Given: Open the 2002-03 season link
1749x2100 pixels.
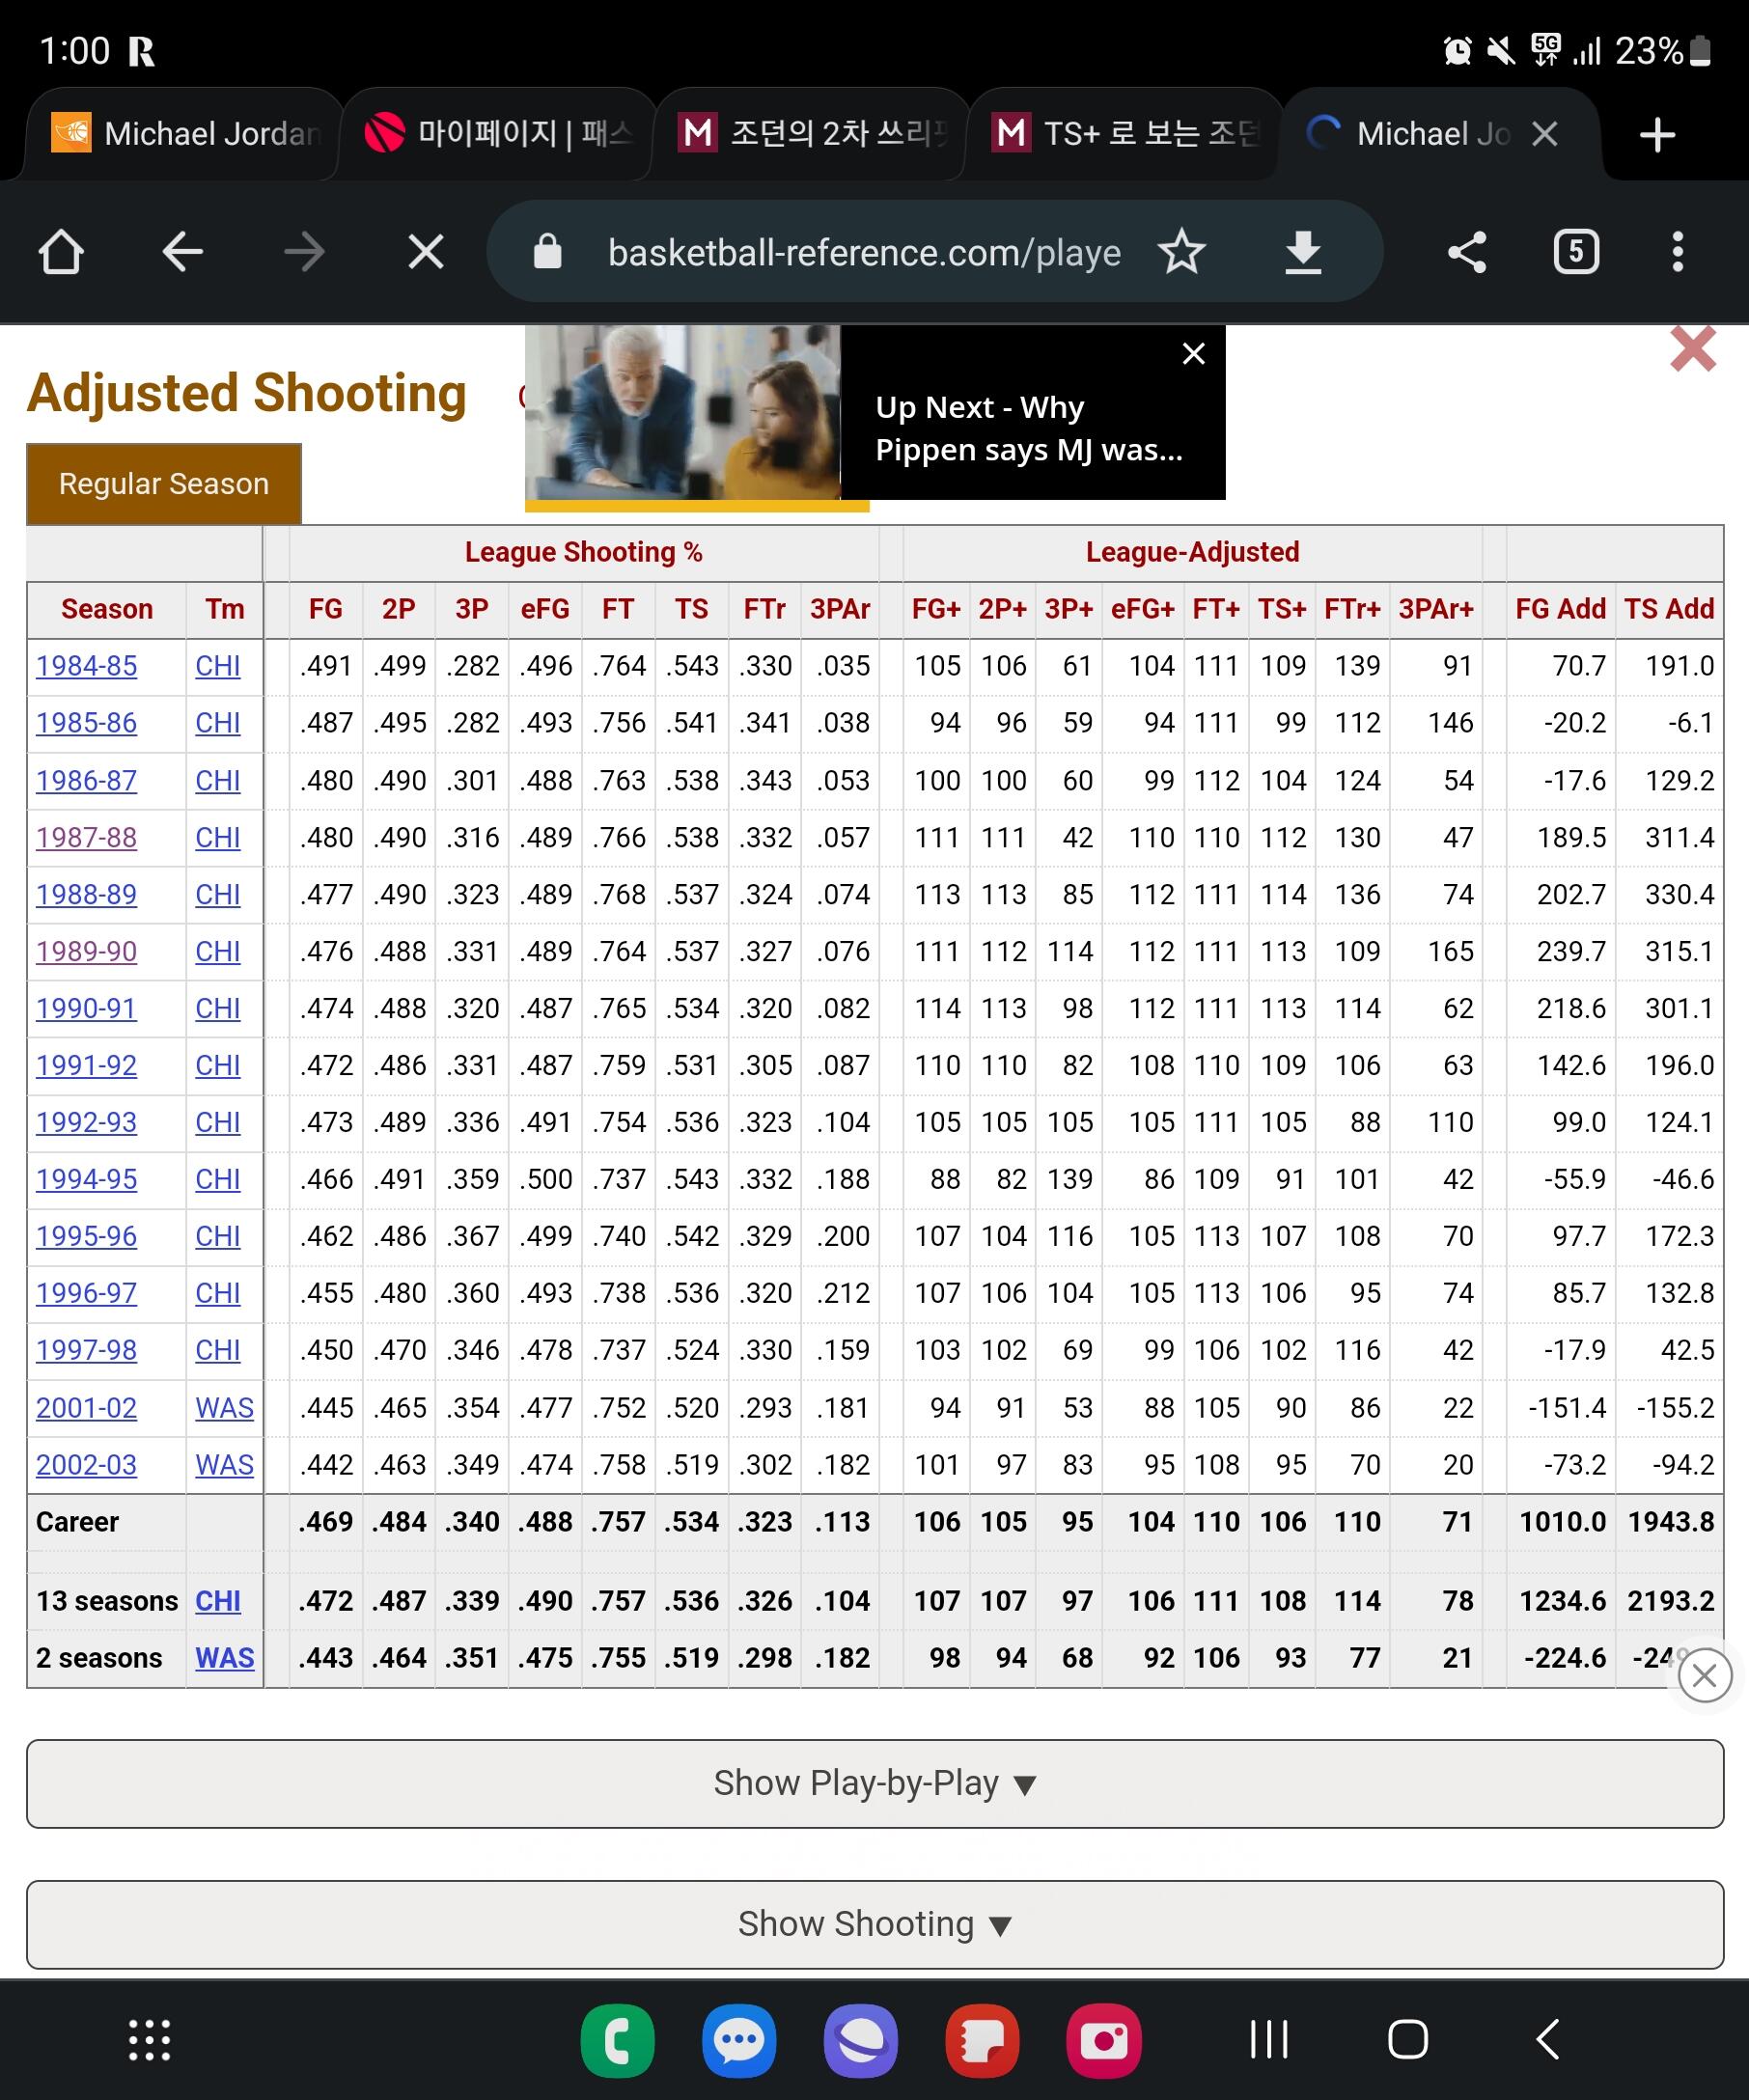Looking at the screenshot, I should tap(86, 1465).
